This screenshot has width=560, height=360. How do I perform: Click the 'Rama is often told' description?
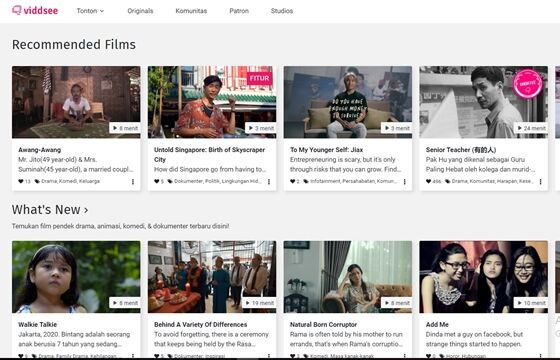click(346, 339)
